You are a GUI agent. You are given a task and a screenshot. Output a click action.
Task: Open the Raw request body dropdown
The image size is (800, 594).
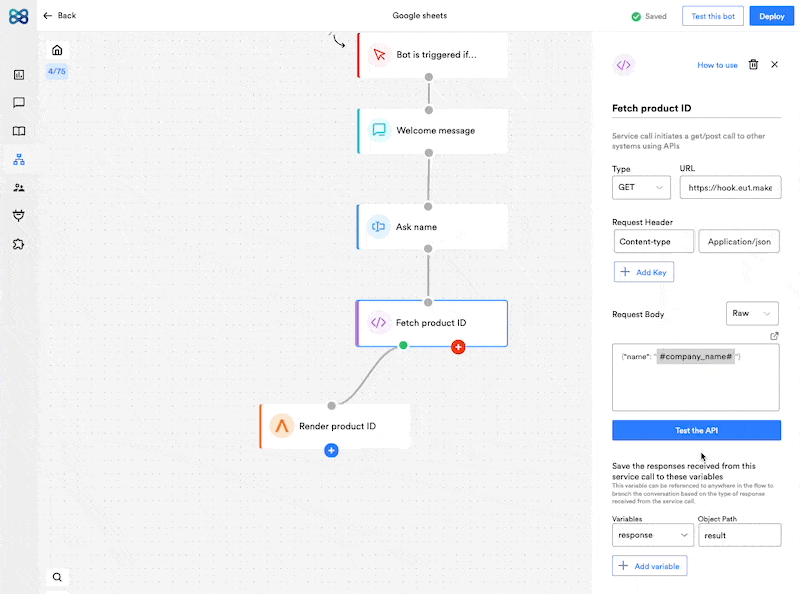pos(752,313)
